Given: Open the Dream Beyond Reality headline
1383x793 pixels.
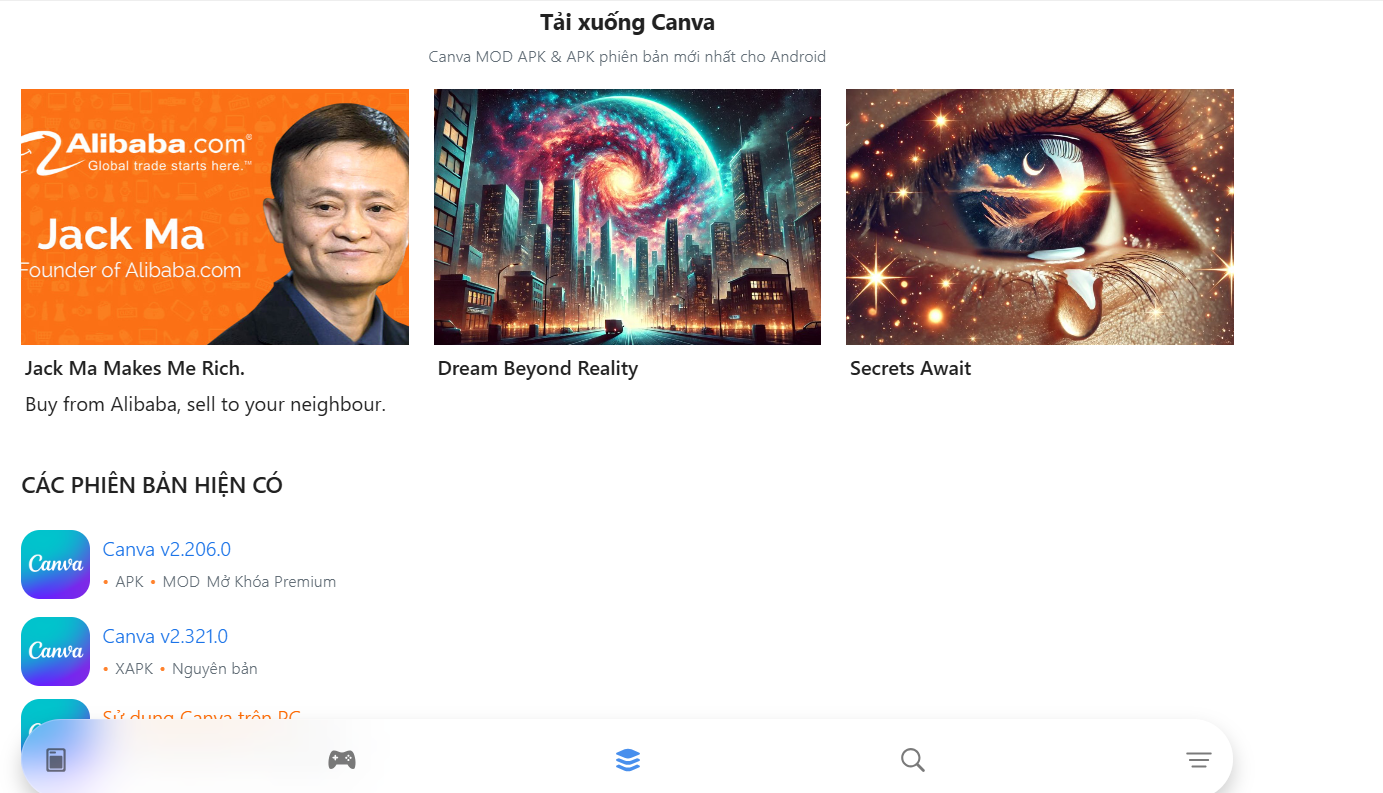Looking at the screenshot, I should tap(538, 368).
